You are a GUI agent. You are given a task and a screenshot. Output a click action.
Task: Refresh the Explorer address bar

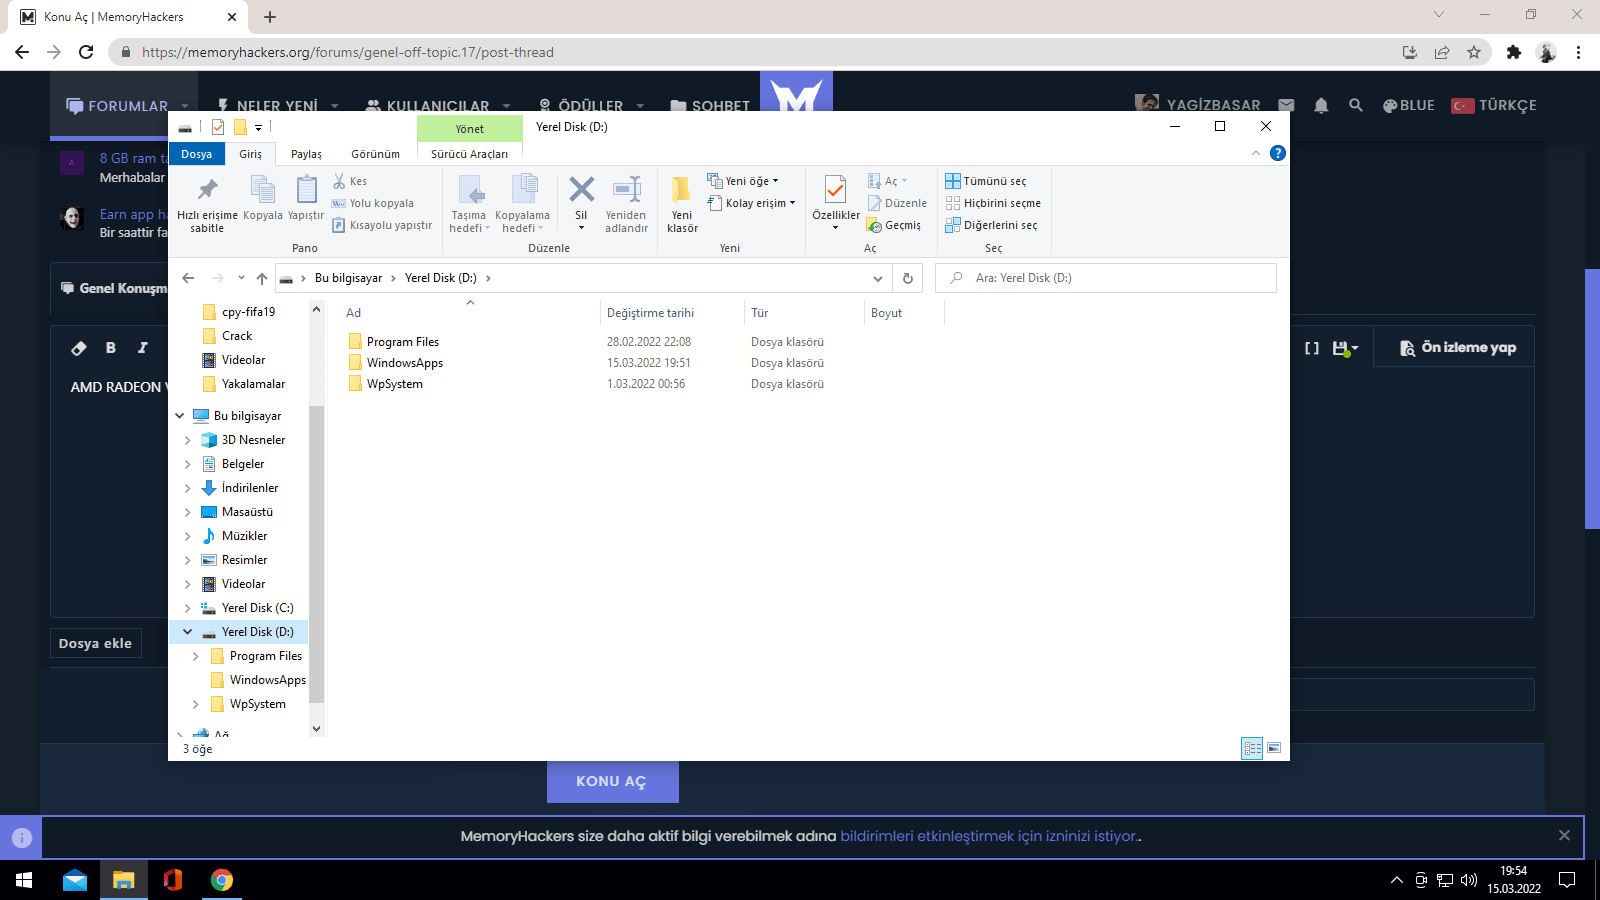click(908, 278)
